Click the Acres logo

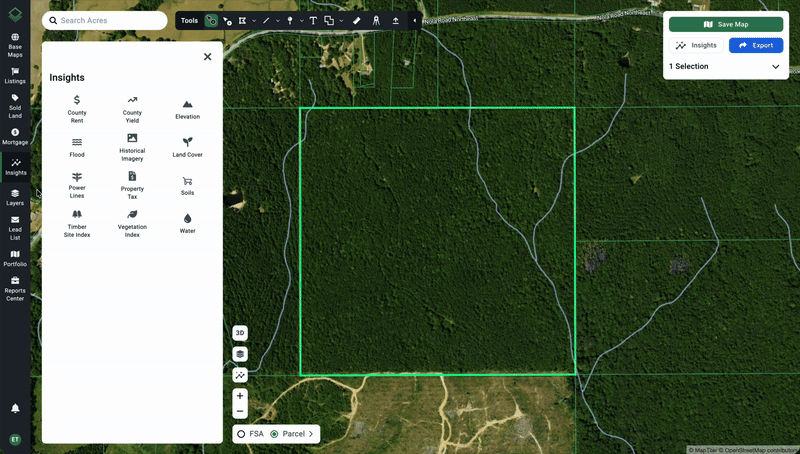click(x=15, y=14)
